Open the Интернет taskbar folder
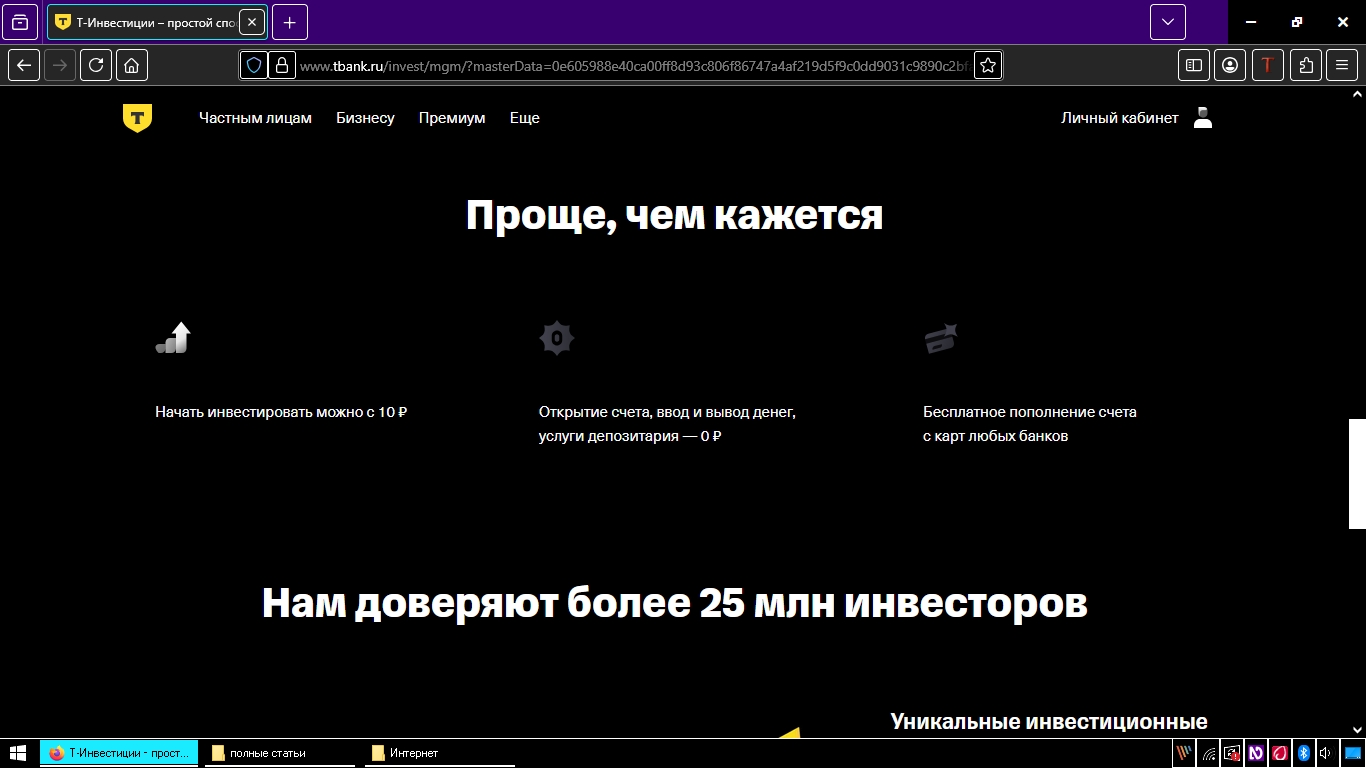Image resolution: width=1366 pixels, height=768 pixels. 440,753
